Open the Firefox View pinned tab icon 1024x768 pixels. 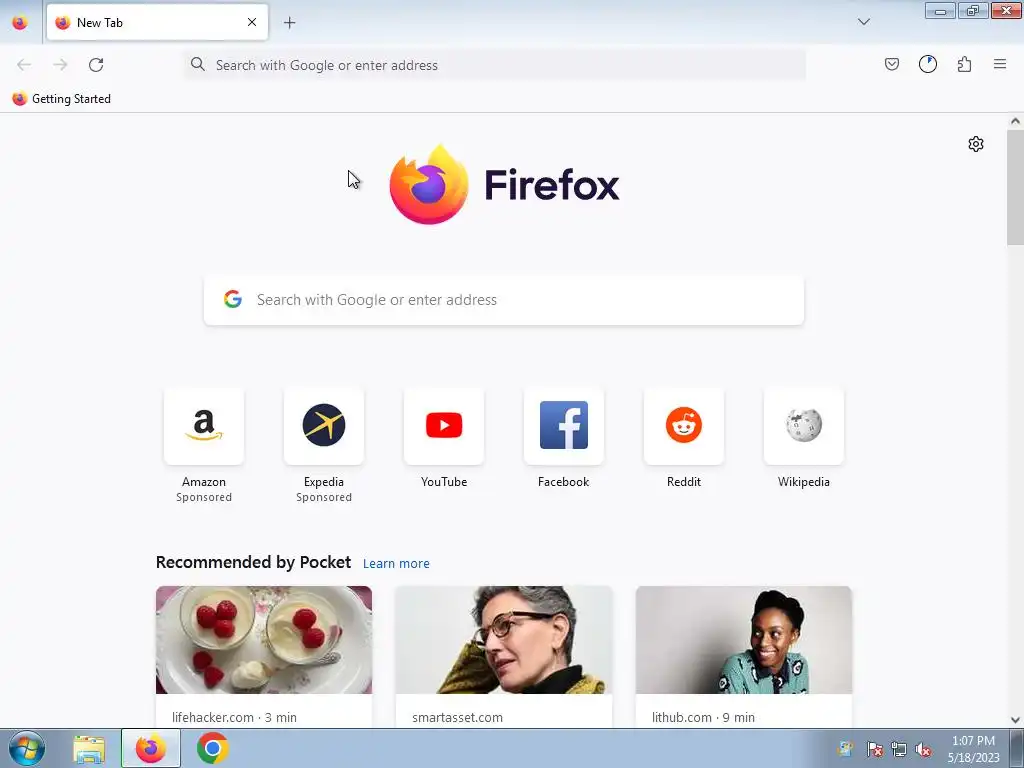tap(20, 22)
